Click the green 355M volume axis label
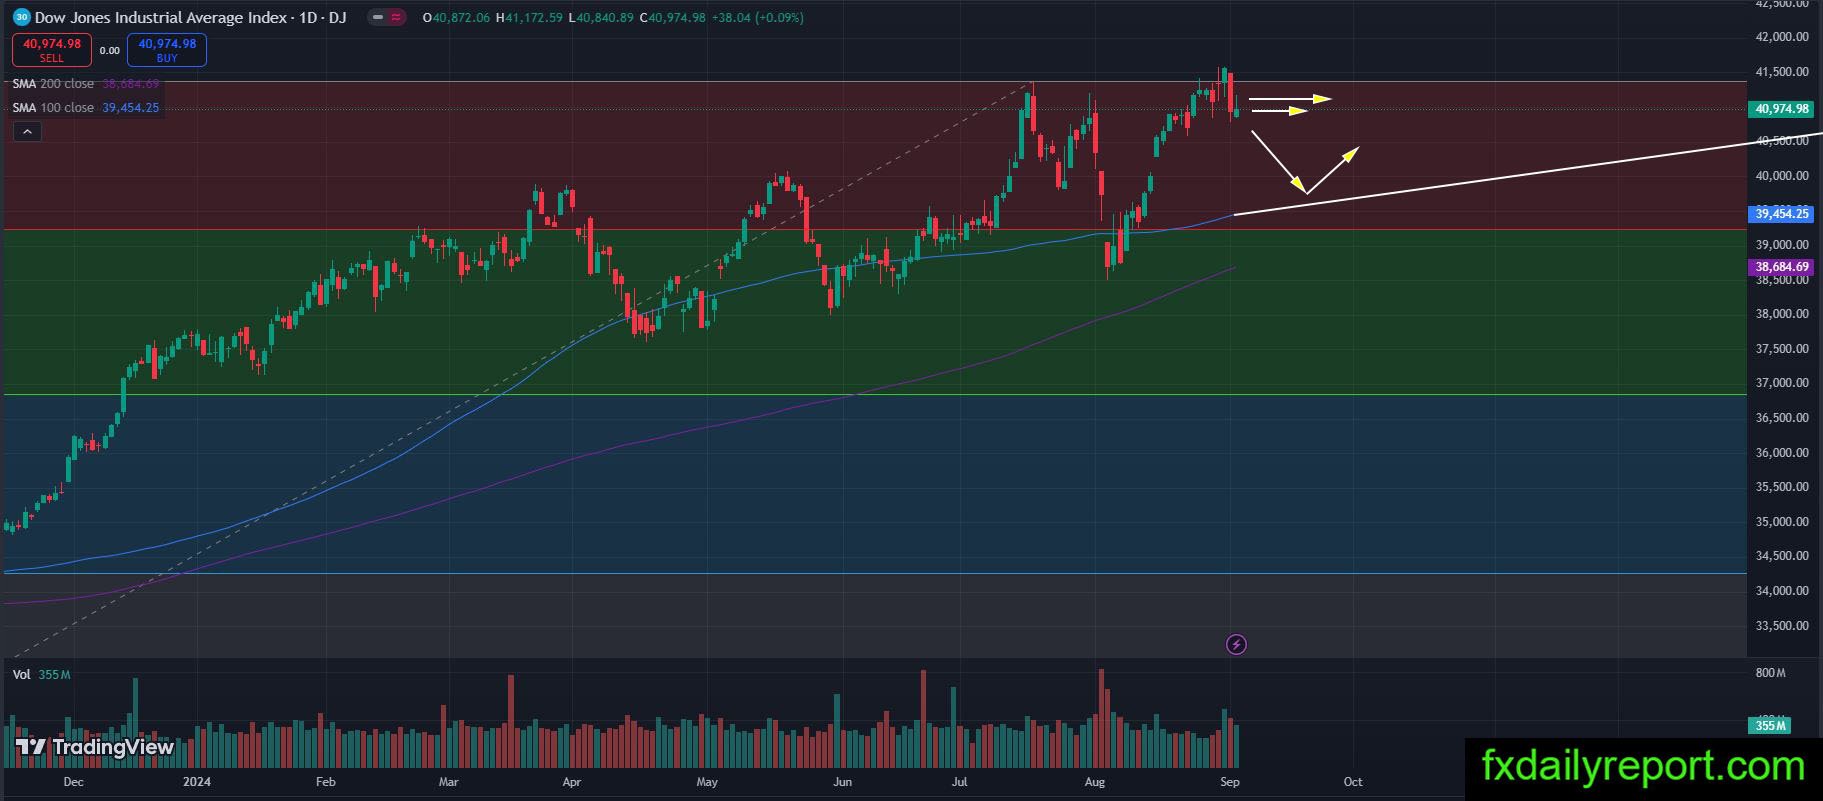Image resolution: width=1823 pixels, height=801 pixels. coord(1770,725)
